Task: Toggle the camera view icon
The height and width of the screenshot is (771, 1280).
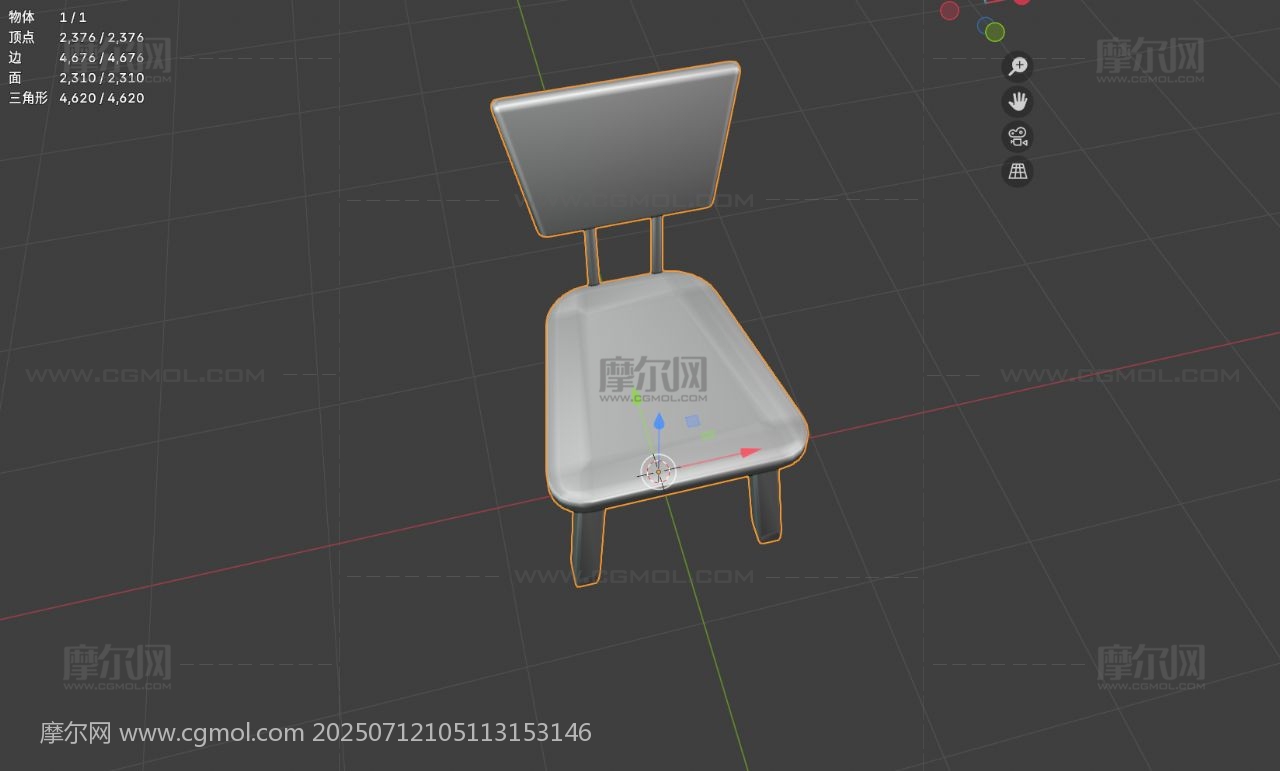Action: 1017,136
